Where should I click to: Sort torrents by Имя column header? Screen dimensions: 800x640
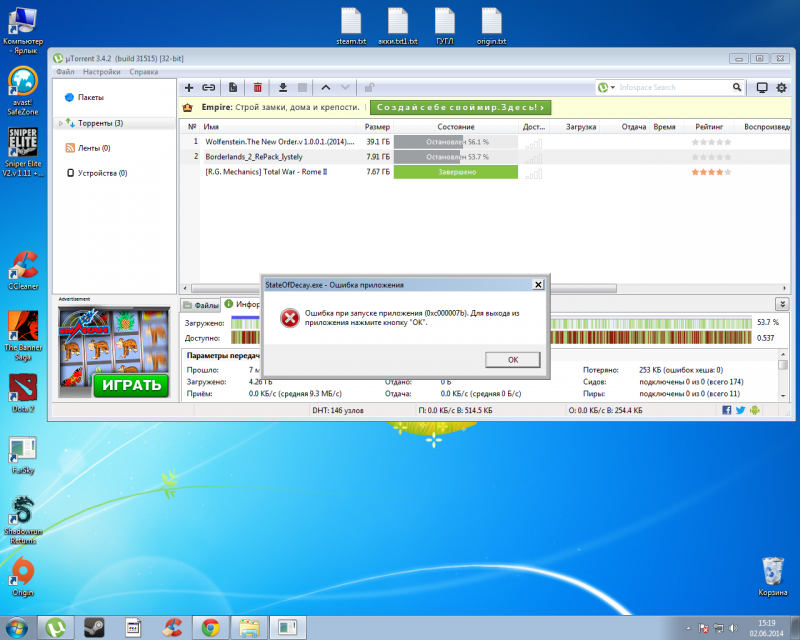coord(211,127)
